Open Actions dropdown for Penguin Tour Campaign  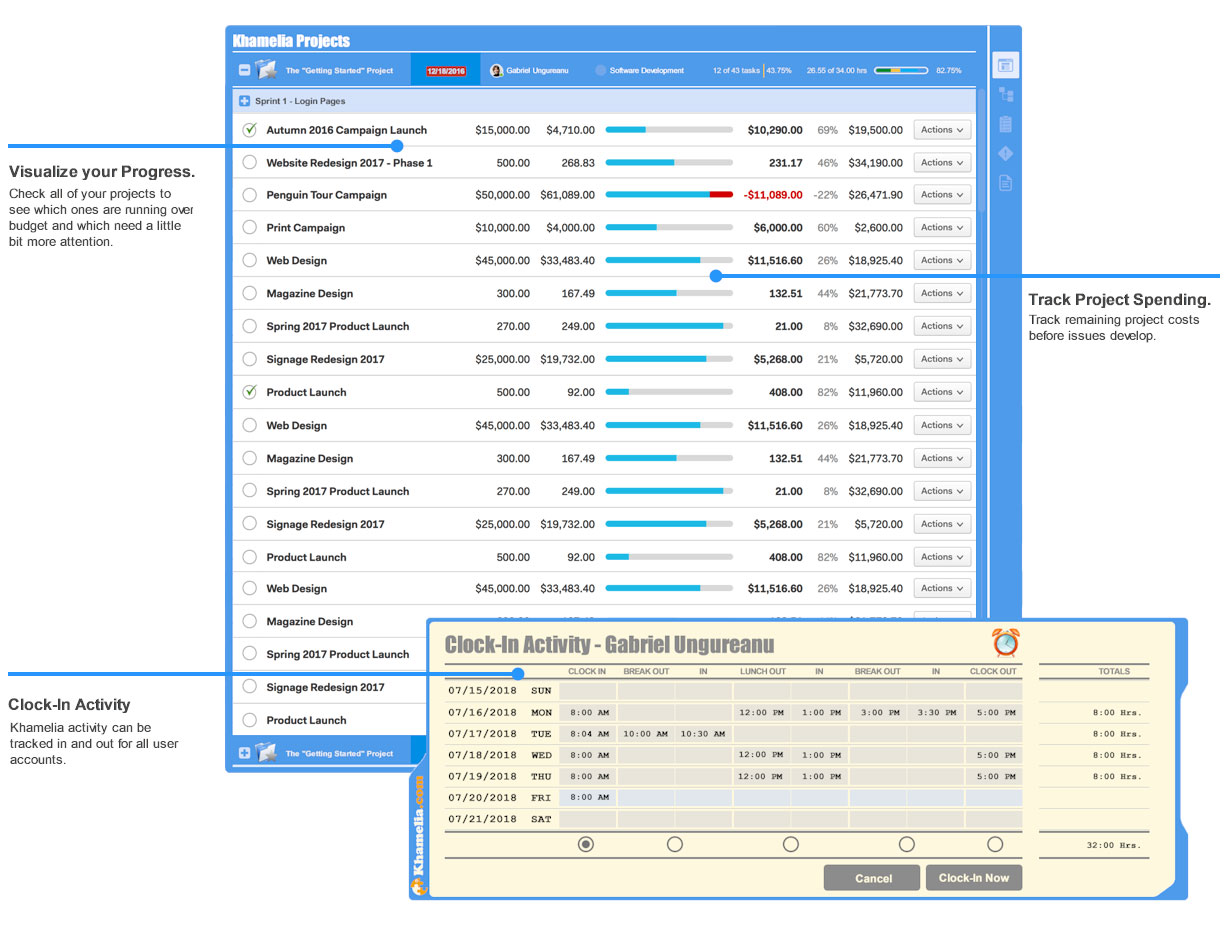[x=943, y=195]
